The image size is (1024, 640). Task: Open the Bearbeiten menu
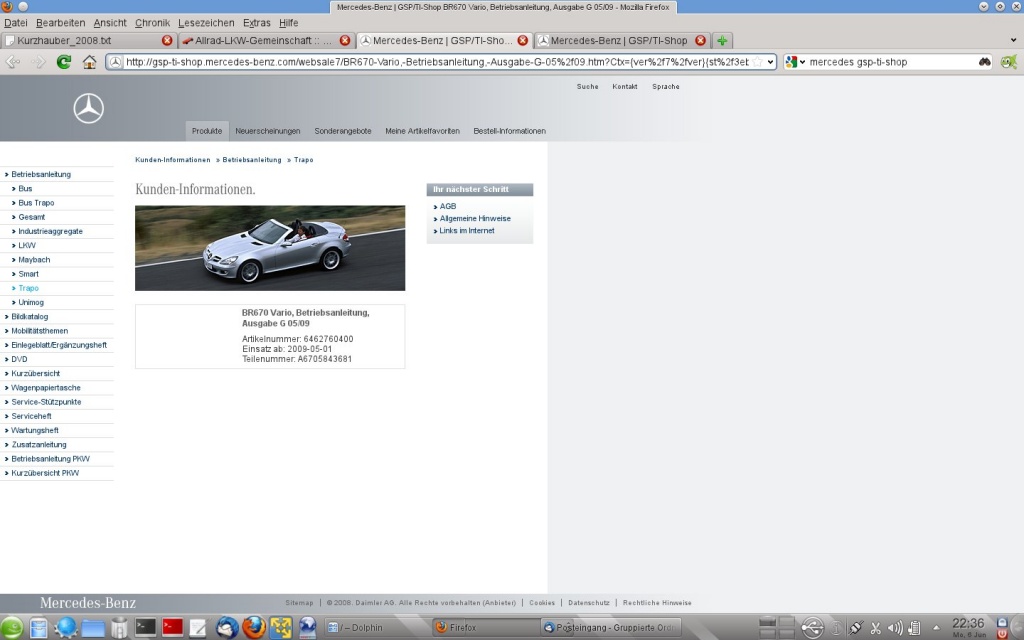[x=61, y=23]
